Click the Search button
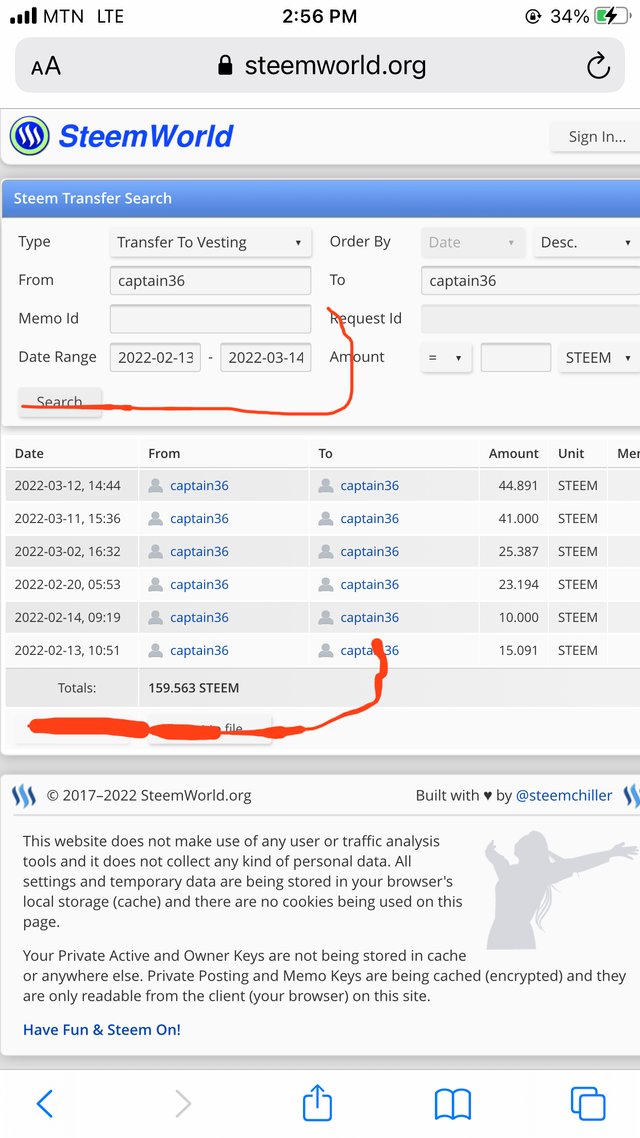This screenshot has width=640, height=1138. tap(60, 402)
